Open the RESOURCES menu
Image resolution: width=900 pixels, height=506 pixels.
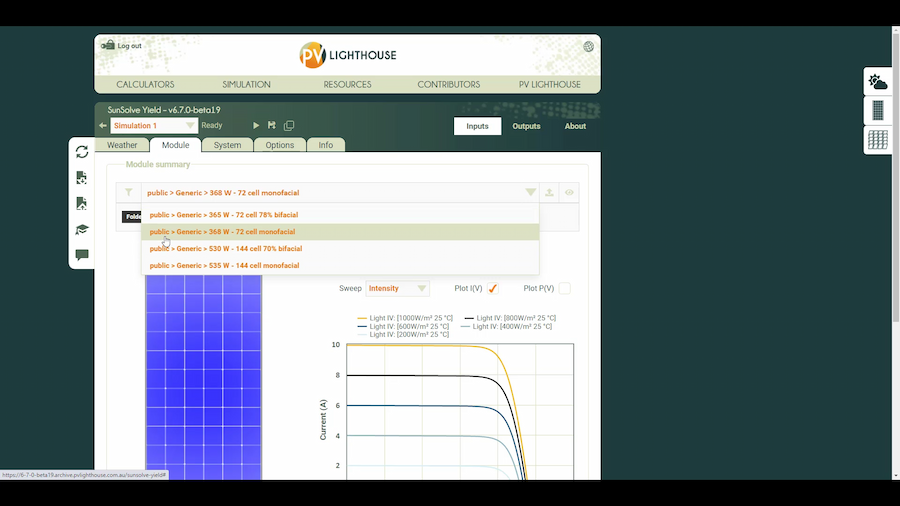pyautogui.click(x=347, y=84)
